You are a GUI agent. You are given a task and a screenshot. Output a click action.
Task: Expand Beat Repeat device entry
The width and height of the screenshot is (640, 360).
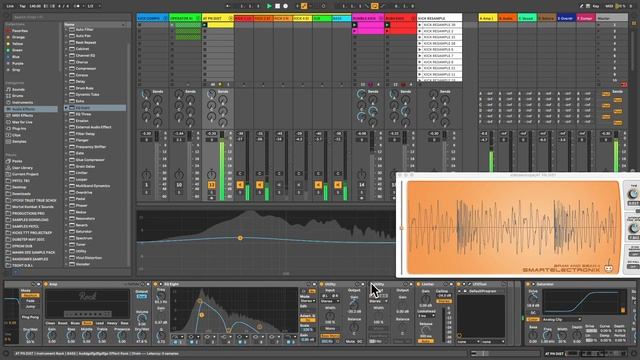[x=66, y=42]
